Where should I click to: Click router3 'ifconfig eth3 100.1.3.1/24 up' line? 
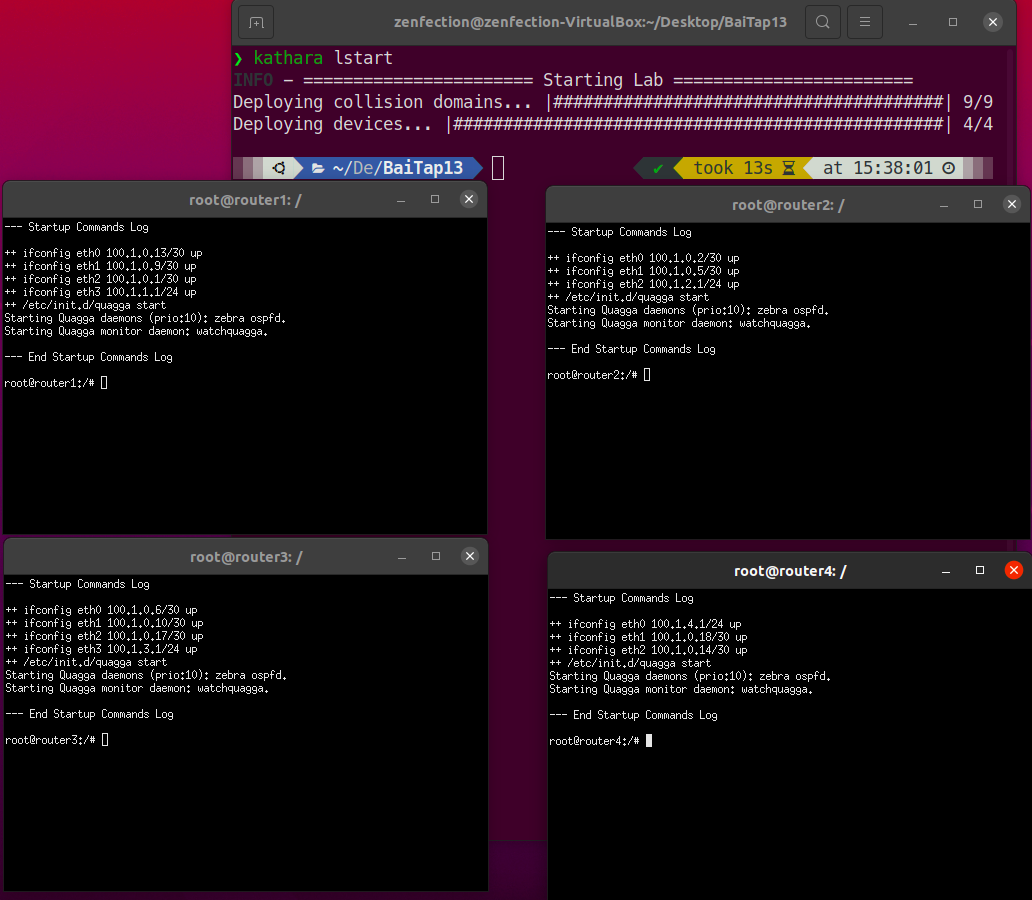[101, 650]
